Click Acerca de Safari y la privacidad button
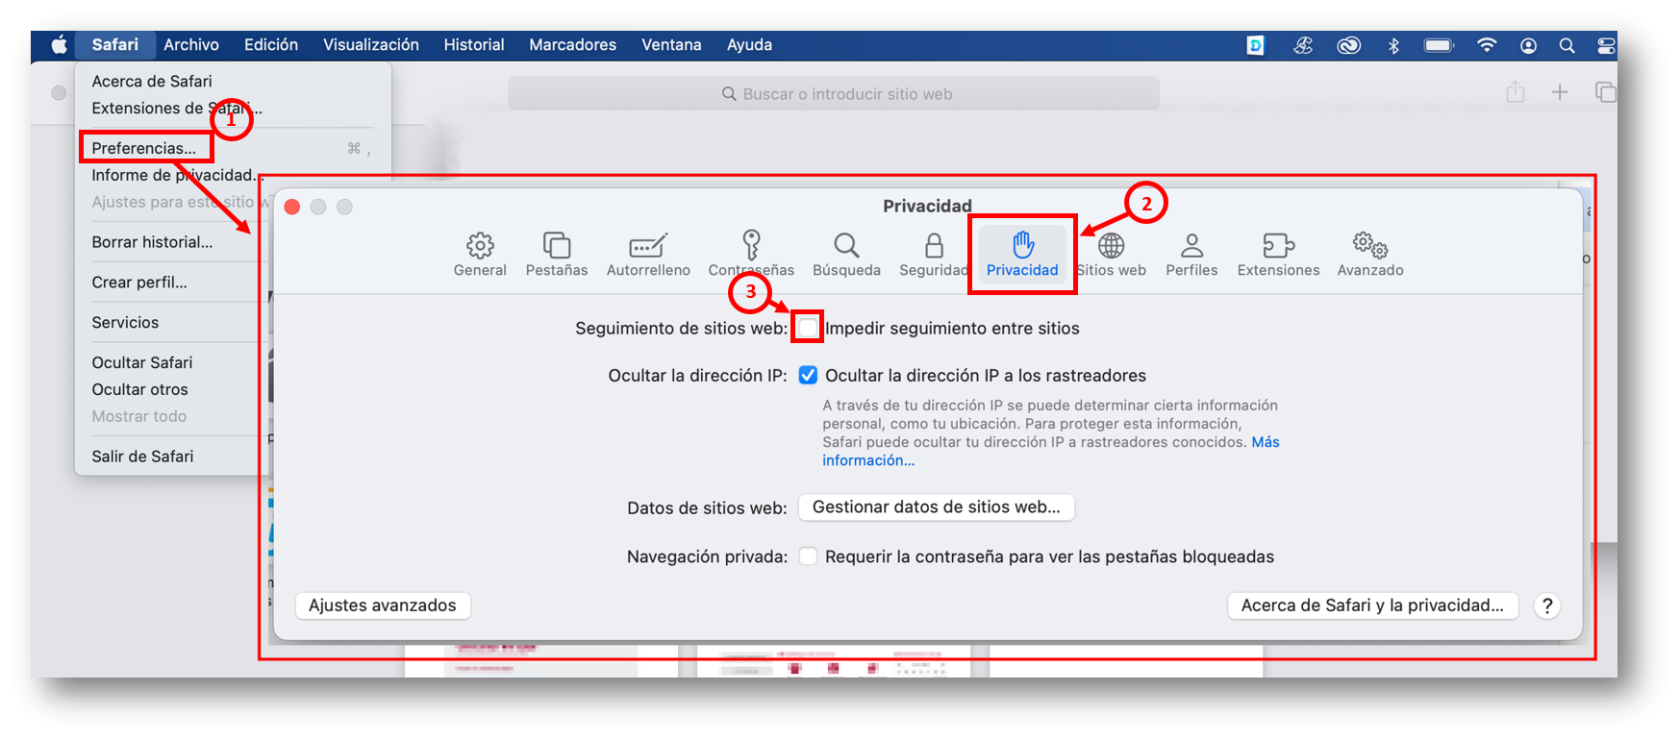Screen dimensions: 1680x740 click(x=1372, y=605)
